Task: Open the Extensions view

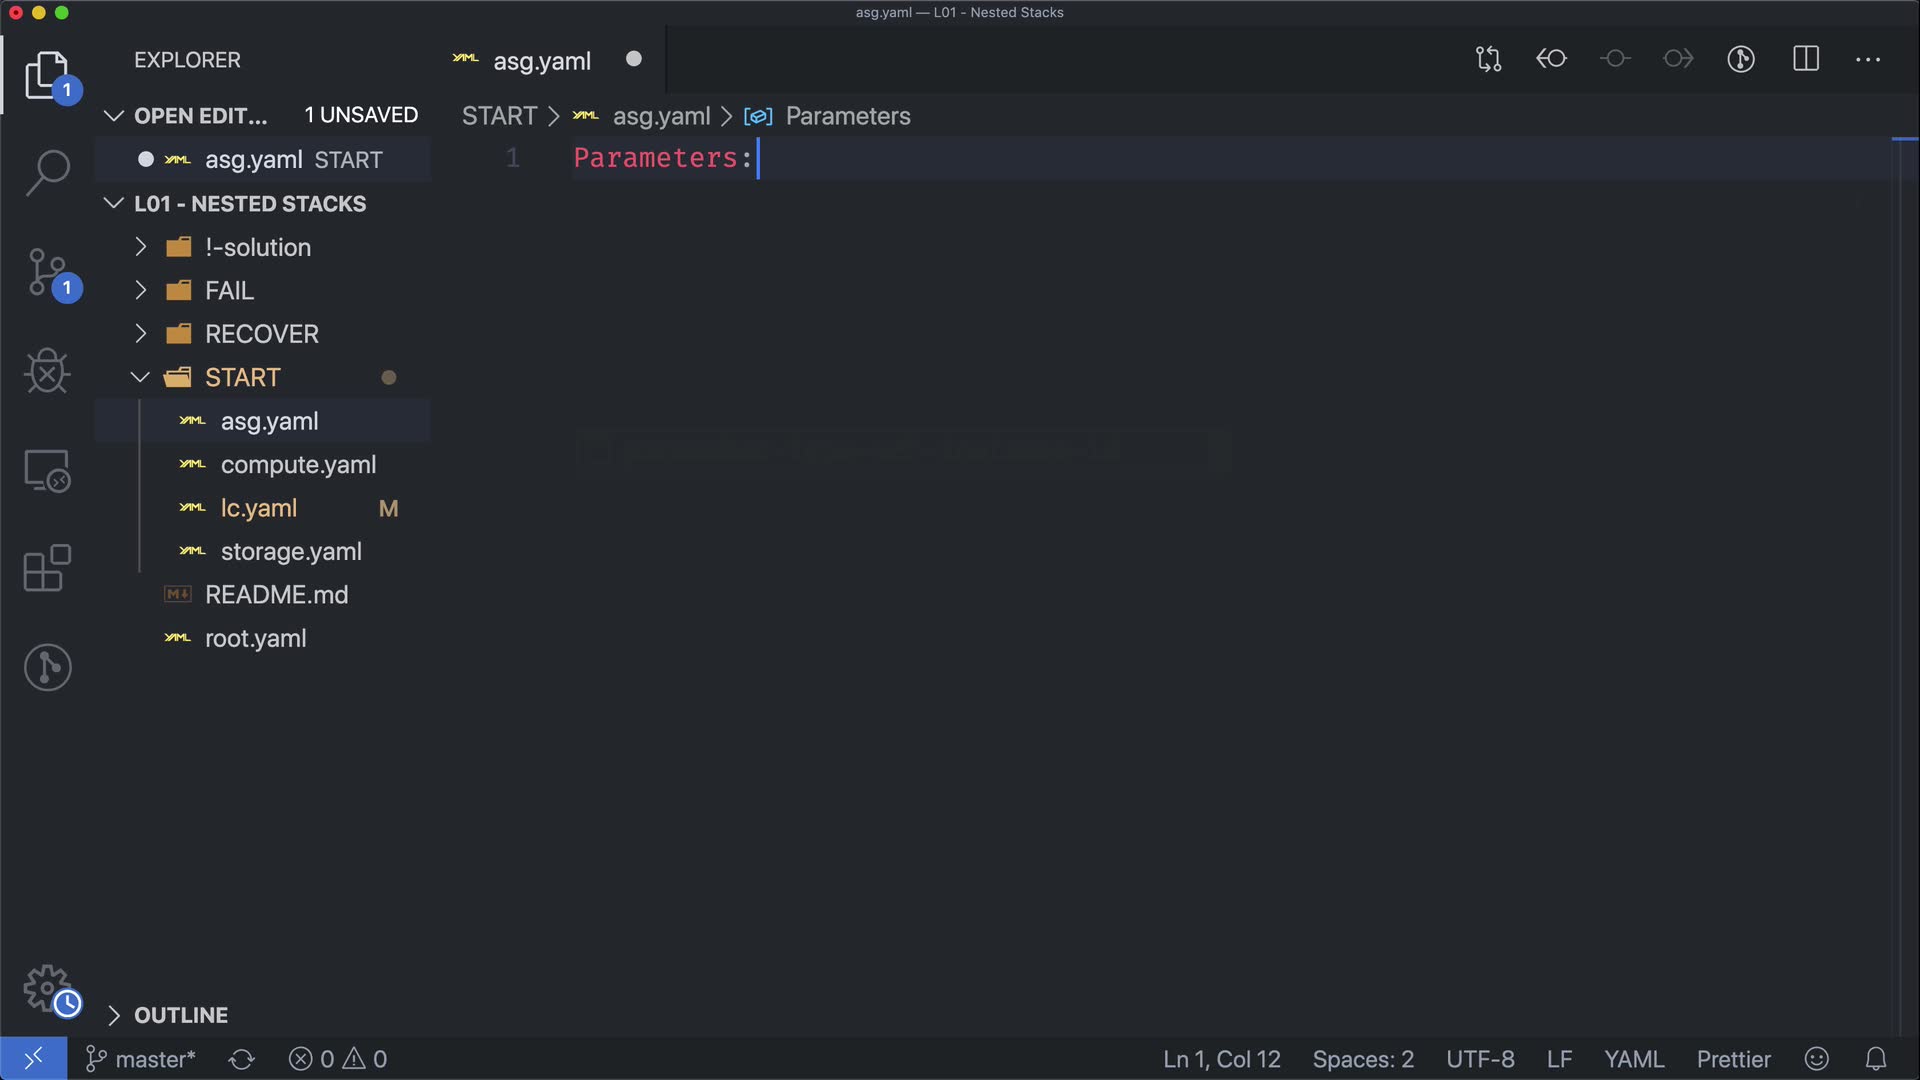Action: pos(47,568)
